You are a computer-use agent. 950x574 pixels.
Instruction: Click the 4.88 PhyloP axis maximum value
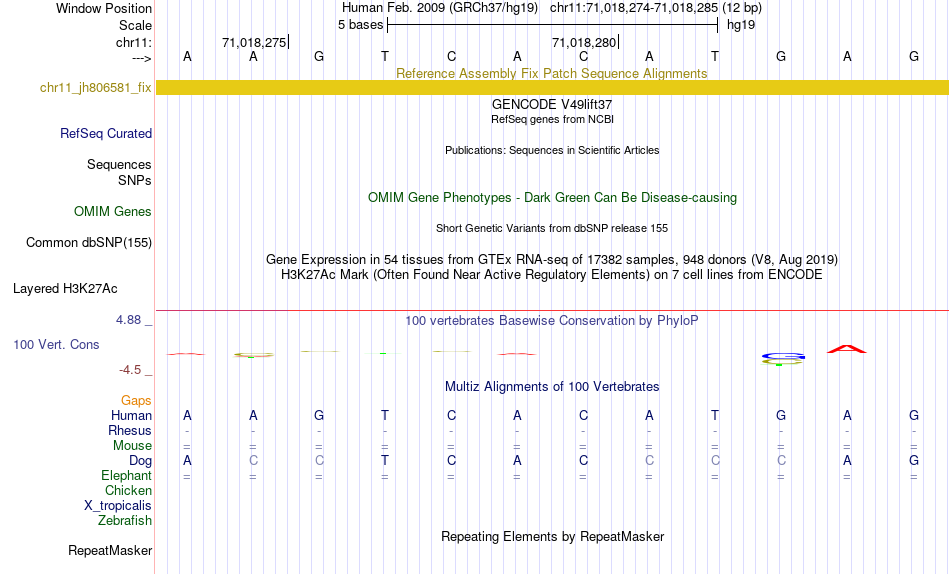[x=128, y=319]
